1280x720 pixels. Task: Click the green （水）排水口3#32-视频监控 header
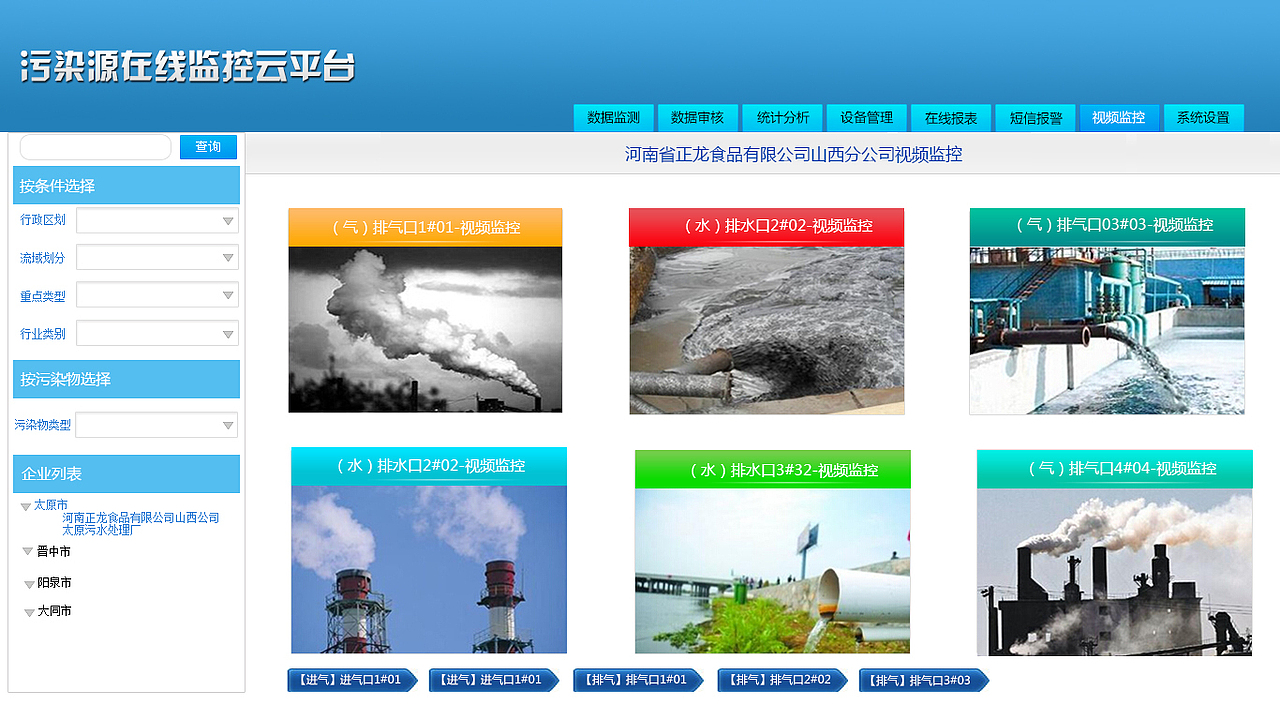(773, 469)
